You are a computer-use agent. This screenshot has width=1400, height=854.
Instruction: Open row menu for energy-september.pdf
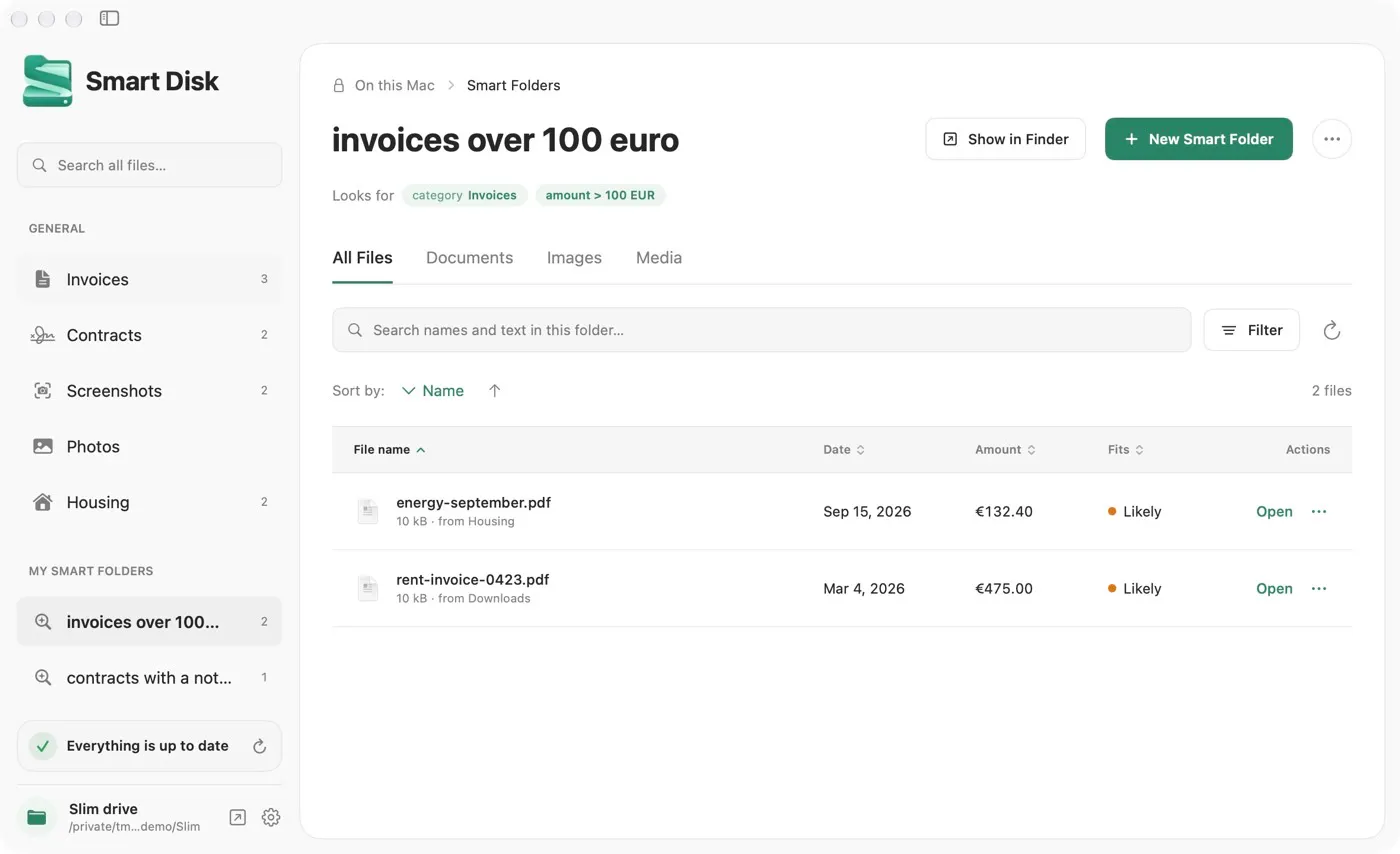coord(1319,511)
